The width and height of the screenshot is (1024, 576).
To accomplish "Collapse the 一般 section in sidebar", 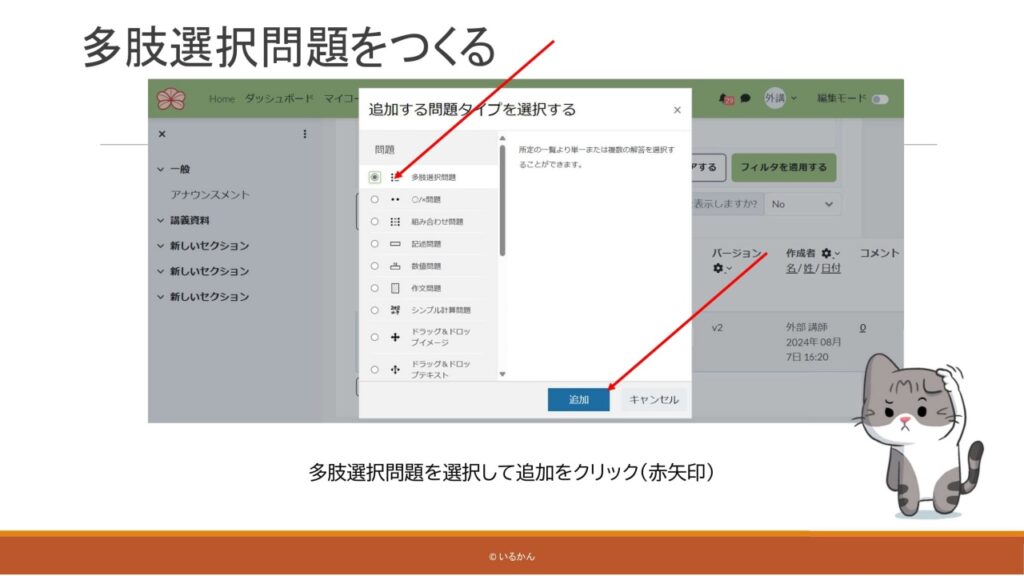I will 162,170.
